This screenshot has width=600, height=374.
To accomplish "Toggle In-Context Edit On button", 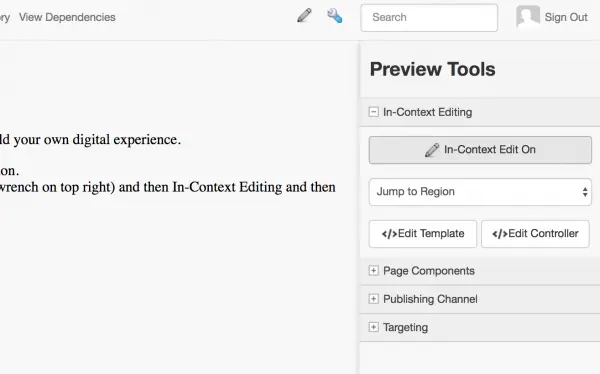I will 480,150.
